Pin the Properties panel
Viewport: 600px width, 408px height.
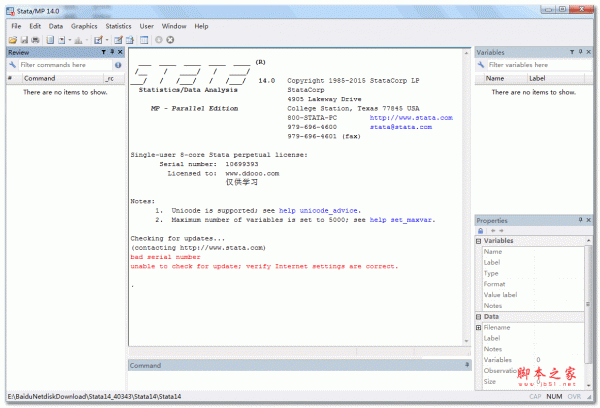pyautogui.click(x=580, y=220)
